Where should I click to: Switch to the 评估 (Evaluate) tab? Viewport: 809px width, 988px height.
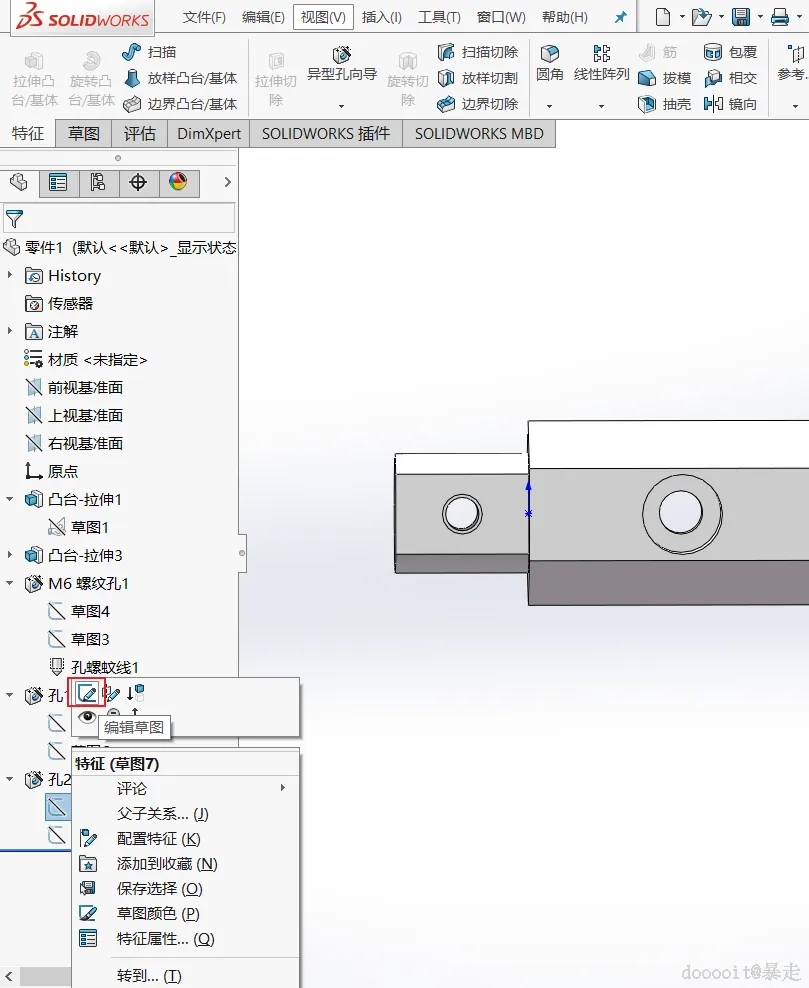[139, 134]
